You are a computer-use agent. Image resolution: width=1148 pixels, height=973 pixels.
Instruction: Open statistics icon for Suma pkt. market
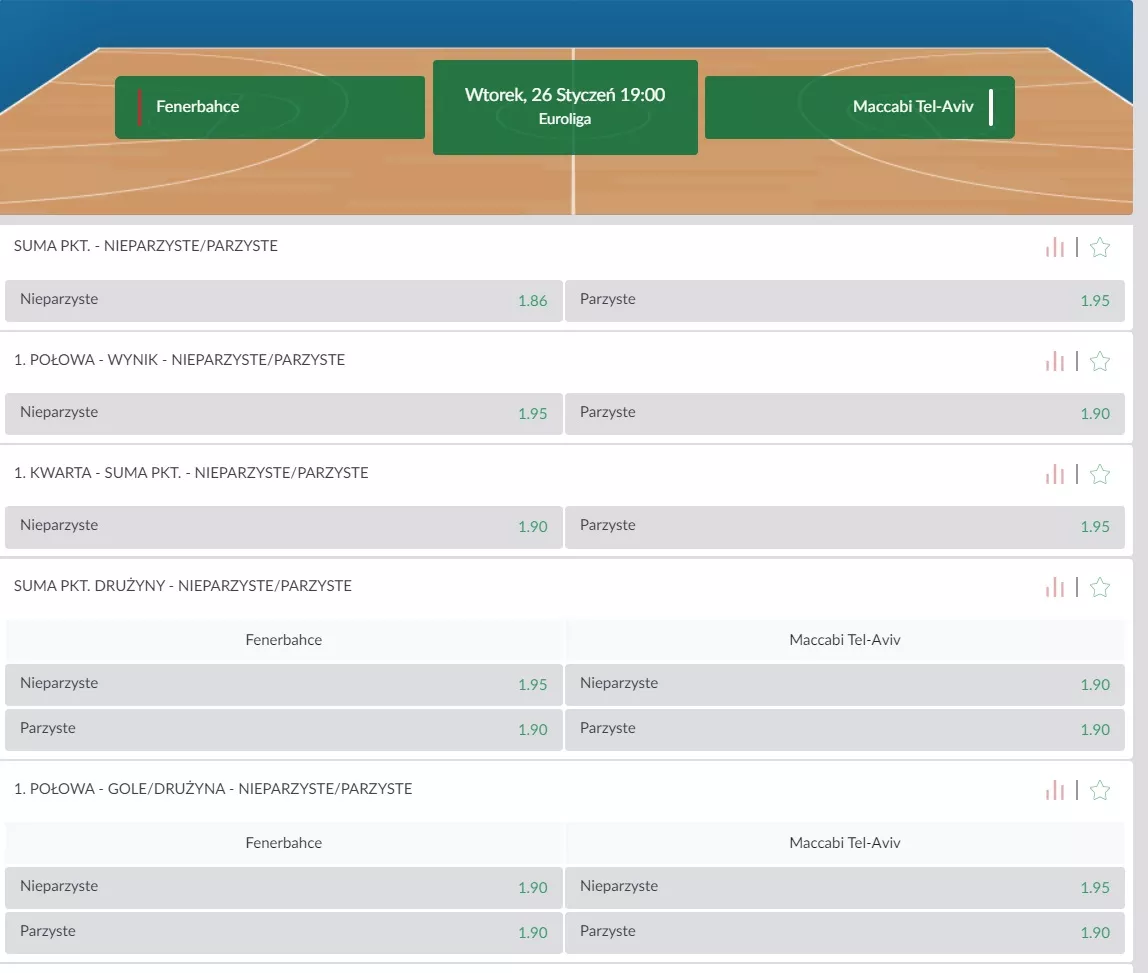(x=1055, y=247)
